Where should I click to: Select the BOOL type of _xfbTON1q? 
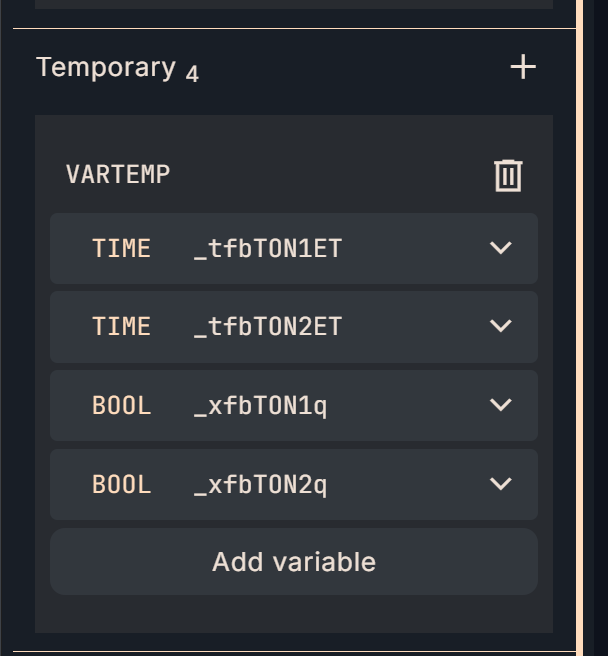(121, 405)
